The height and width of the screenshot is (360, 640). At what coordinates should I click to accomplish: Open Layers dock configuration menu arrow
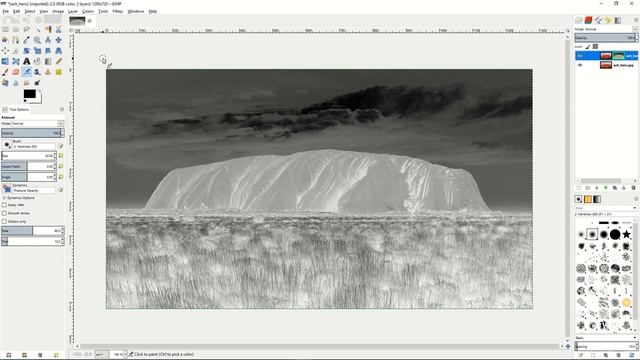pos(636,20)
